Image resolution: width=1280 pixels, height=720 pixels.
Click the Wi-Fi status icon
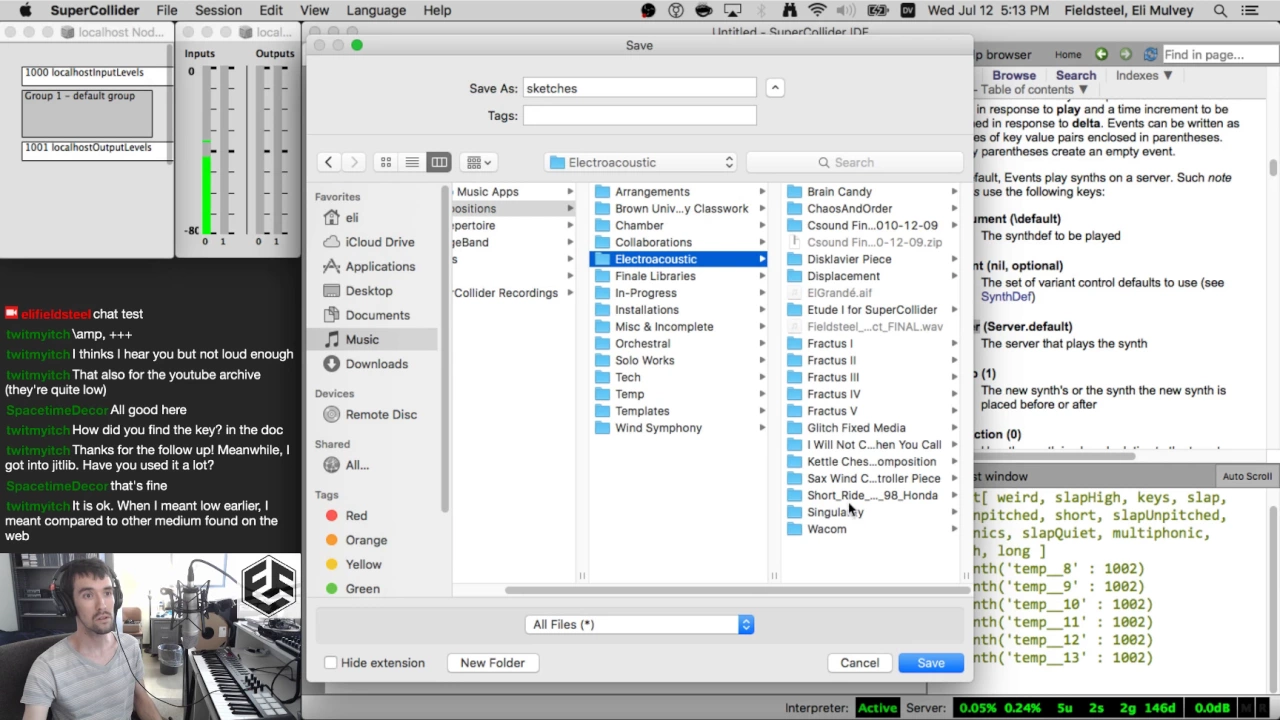[x=817, y=10]
